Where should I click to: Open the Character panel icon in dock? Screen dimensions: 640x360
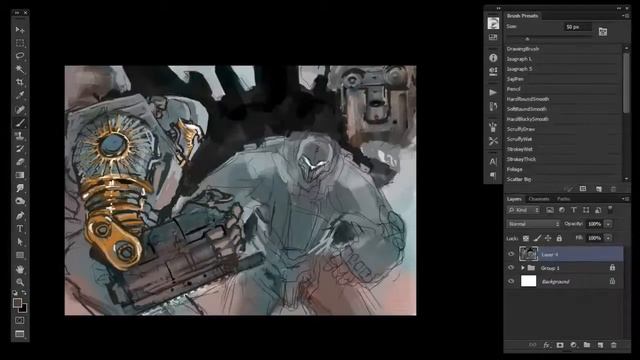[493, 162]
